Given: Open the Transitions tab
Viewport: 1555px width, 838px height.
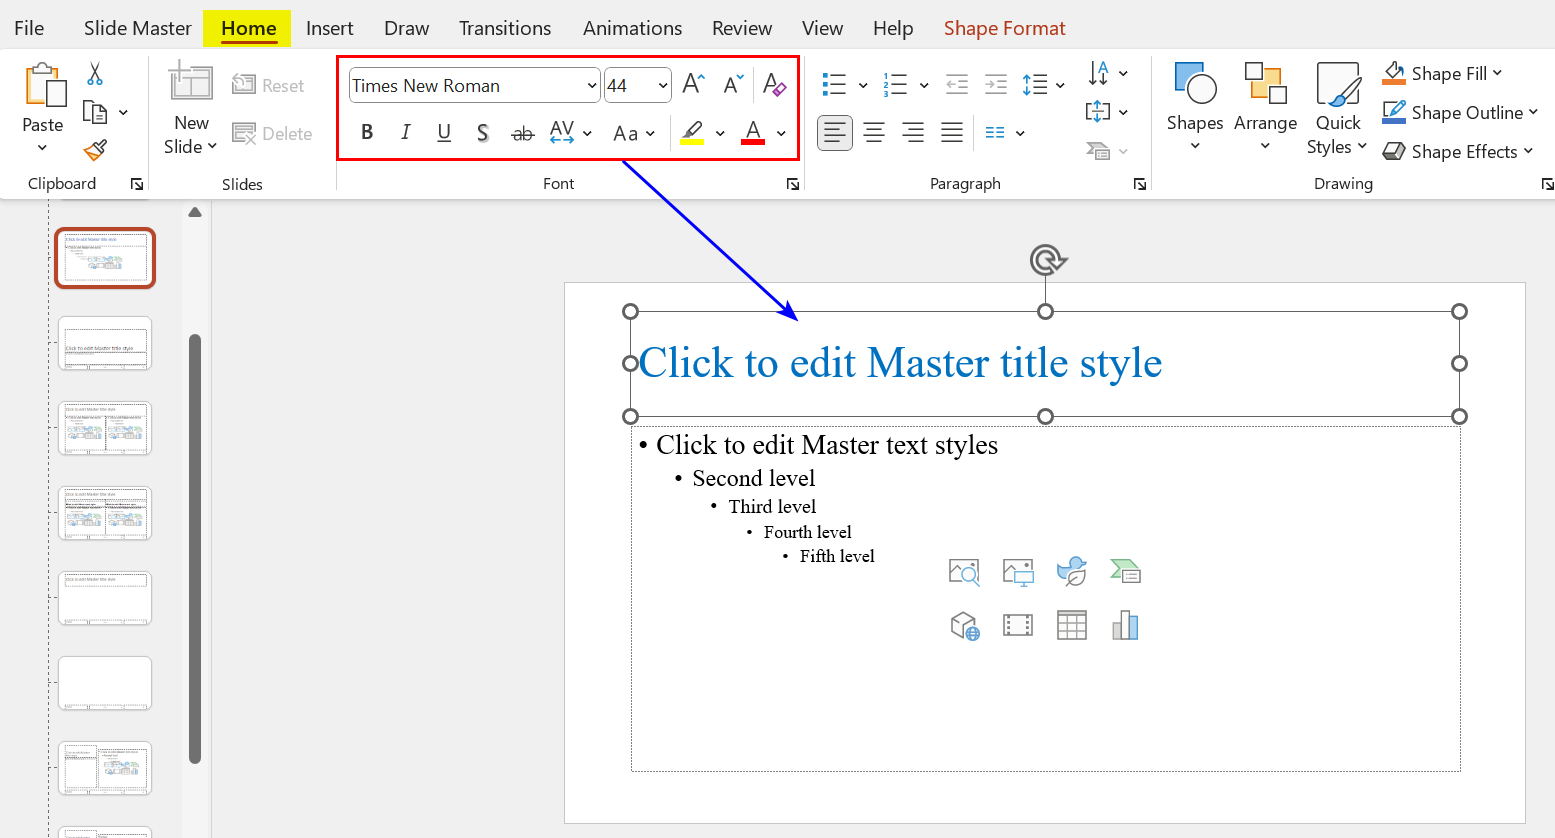Looking at the screenshot, I should [x=504, y=28].
